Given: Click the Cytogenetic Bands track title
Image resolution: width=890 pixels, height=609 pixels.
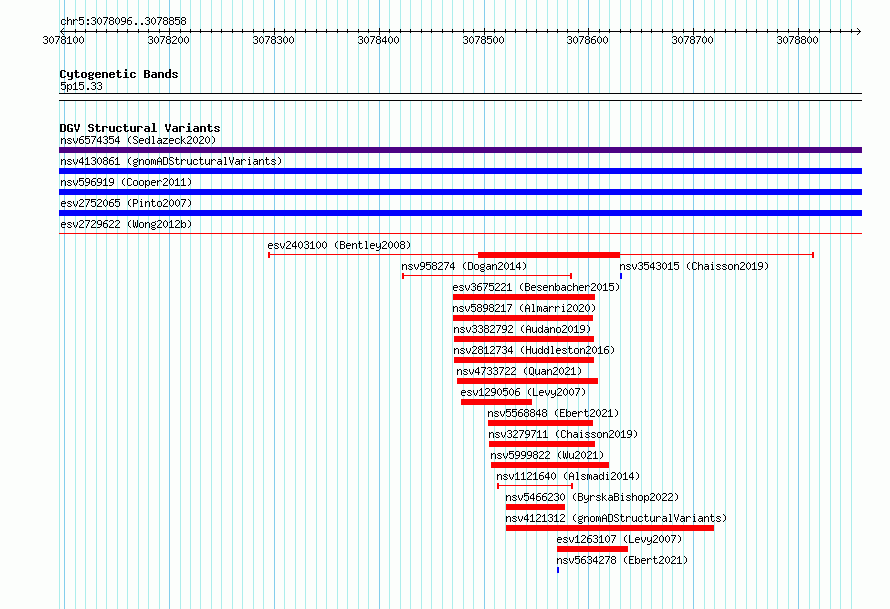Looking at the screenshot, I should click(x=119, y=74).
